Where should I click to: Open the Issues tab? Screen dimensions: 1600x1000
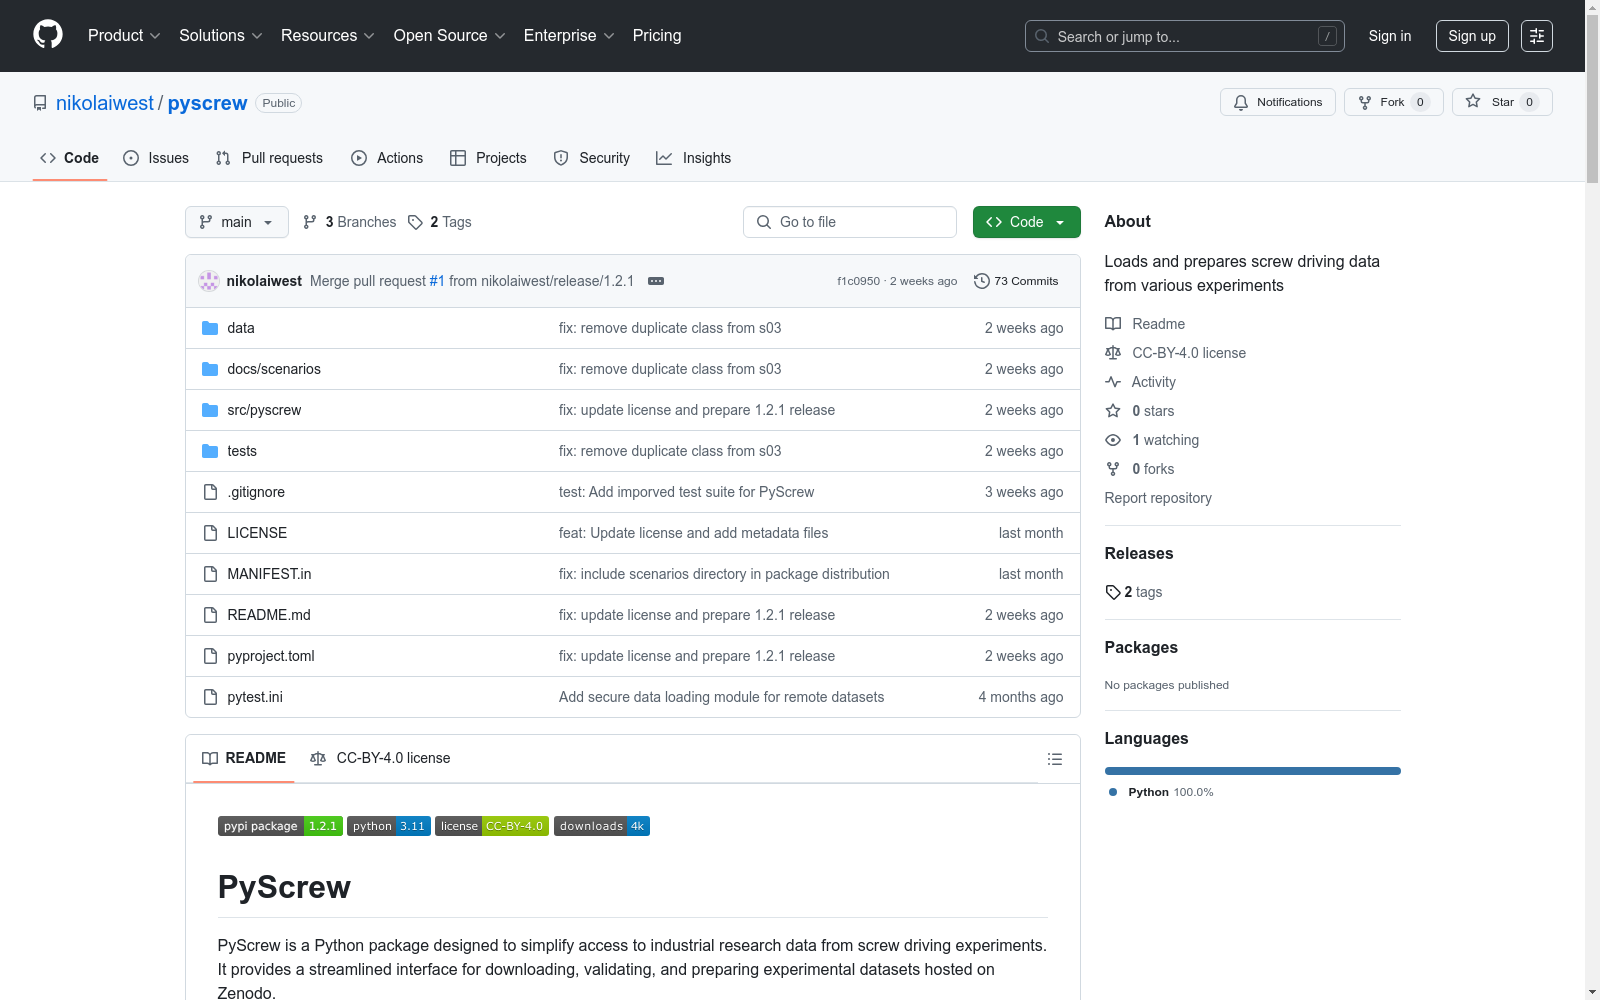click(156, 158)
